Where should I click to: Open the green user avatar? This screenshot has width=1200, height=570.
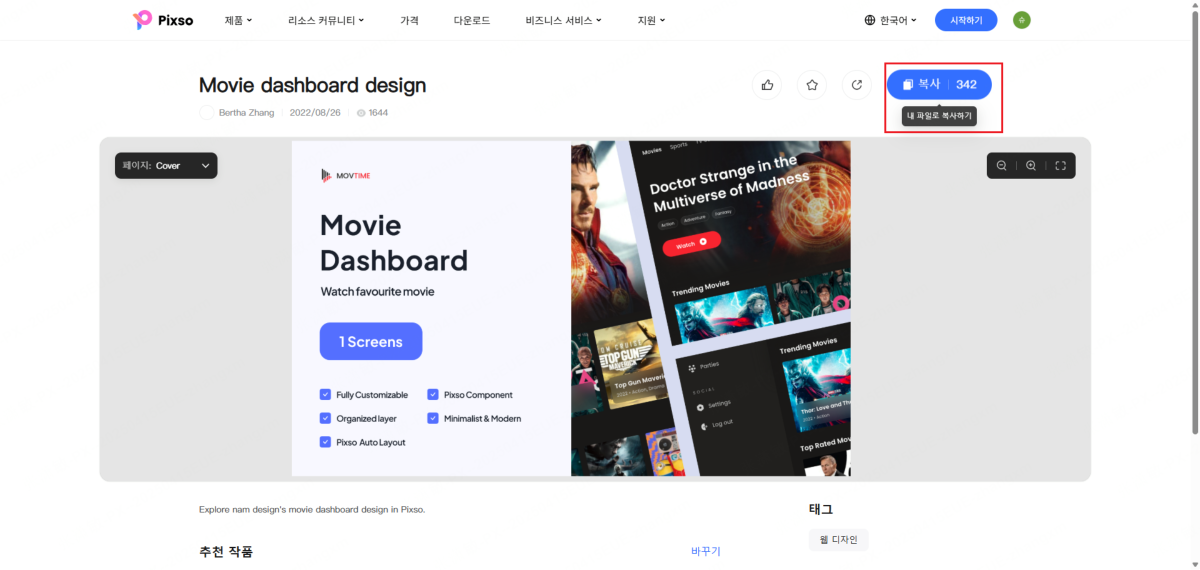tap(1021, 20)
